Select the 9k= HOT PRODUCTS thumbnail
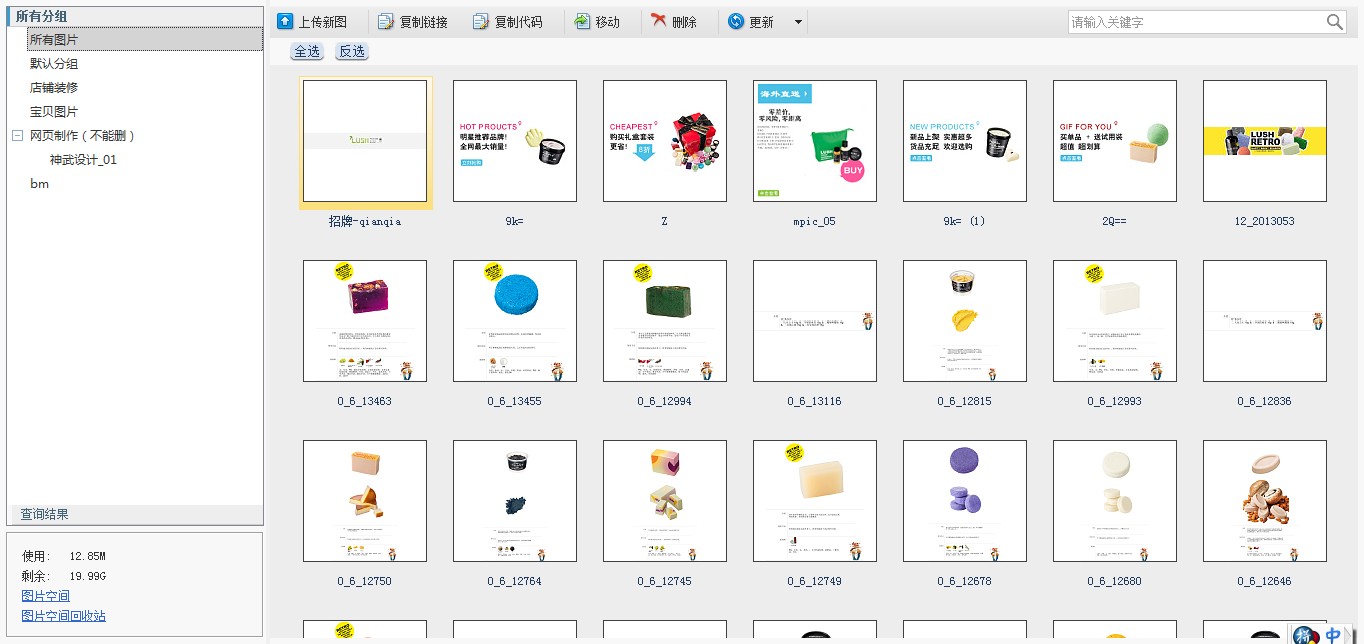Viewport: 1364px width, 644px height. pos(515,141)
